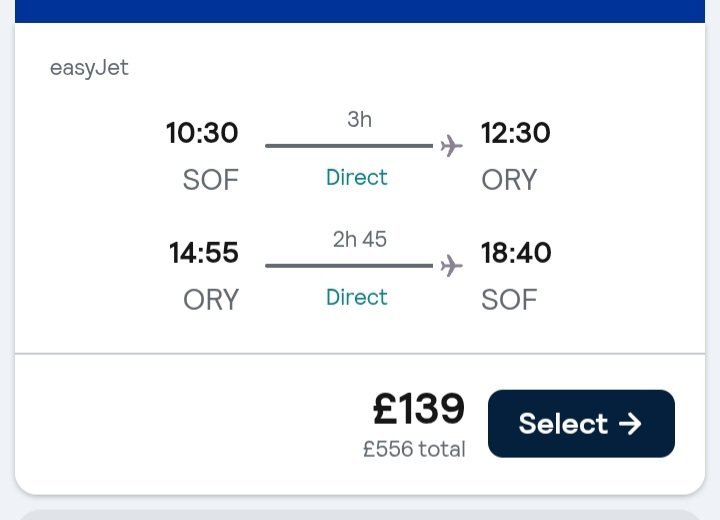This screenshot has width=720, height=520.
Task: Click the return Direct label
Action: click(x=357, y=297)
